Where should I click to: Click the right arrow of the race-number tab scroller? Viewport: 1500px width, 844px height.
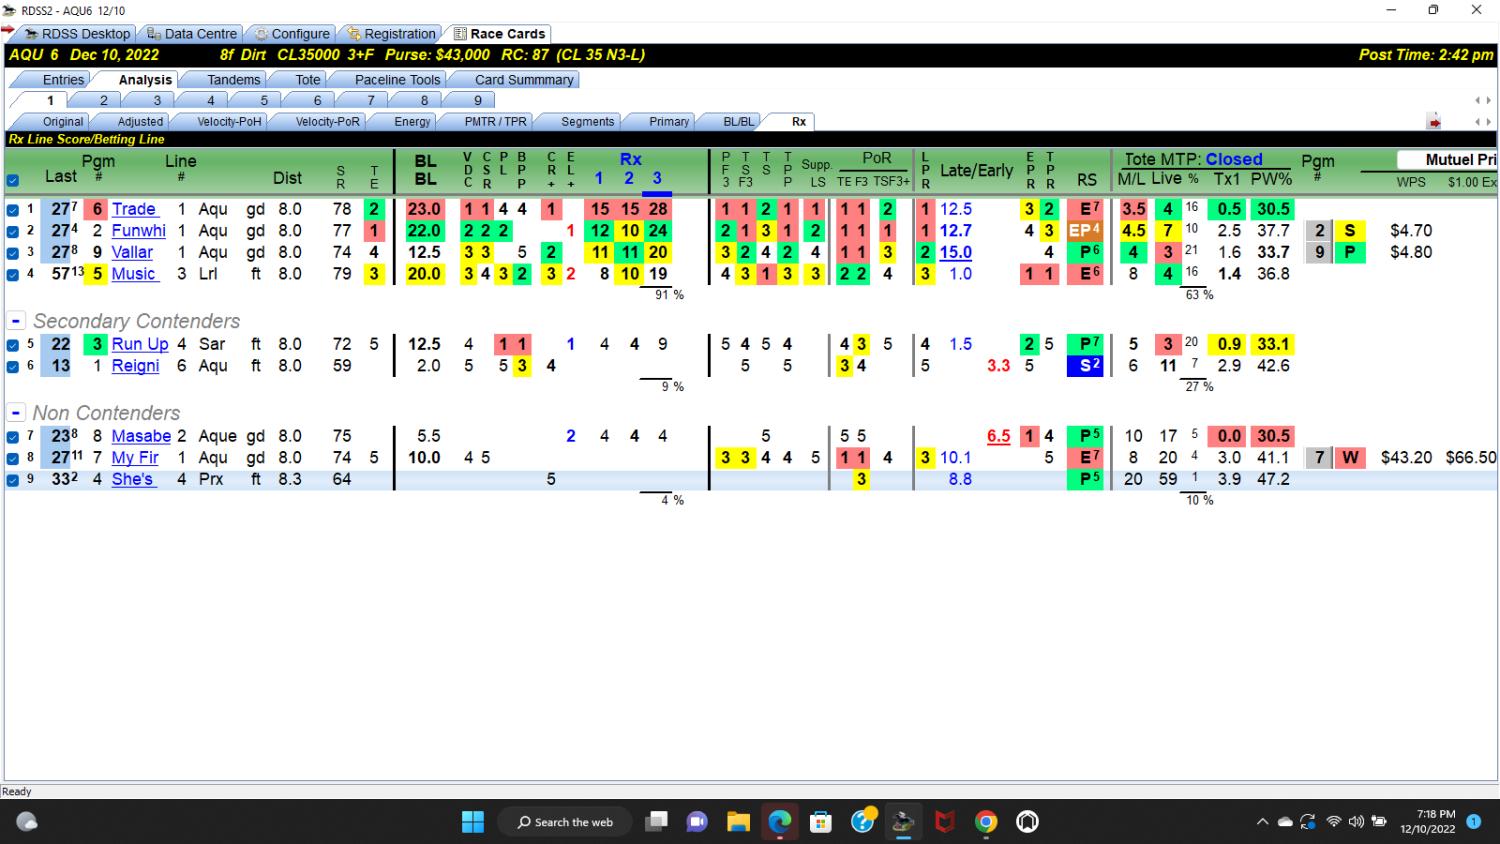(x=1488, y=101)
